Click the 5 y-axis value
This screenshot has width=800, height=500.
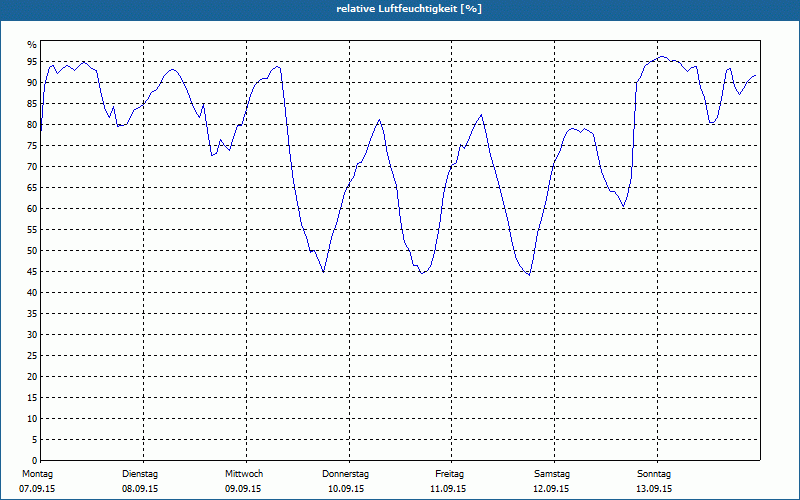pos(35,440)
